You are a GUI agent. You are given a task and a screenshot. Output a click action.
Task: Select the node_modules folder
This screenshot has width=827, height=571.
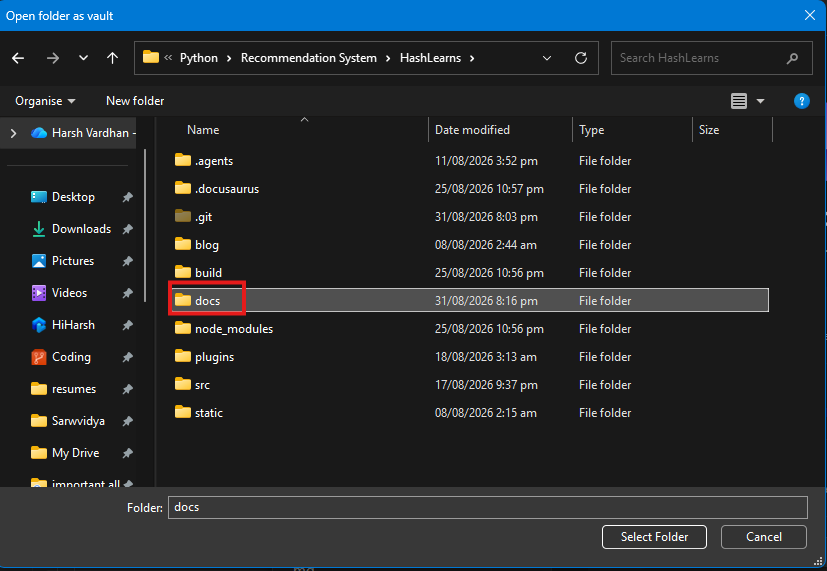[223, 328]
